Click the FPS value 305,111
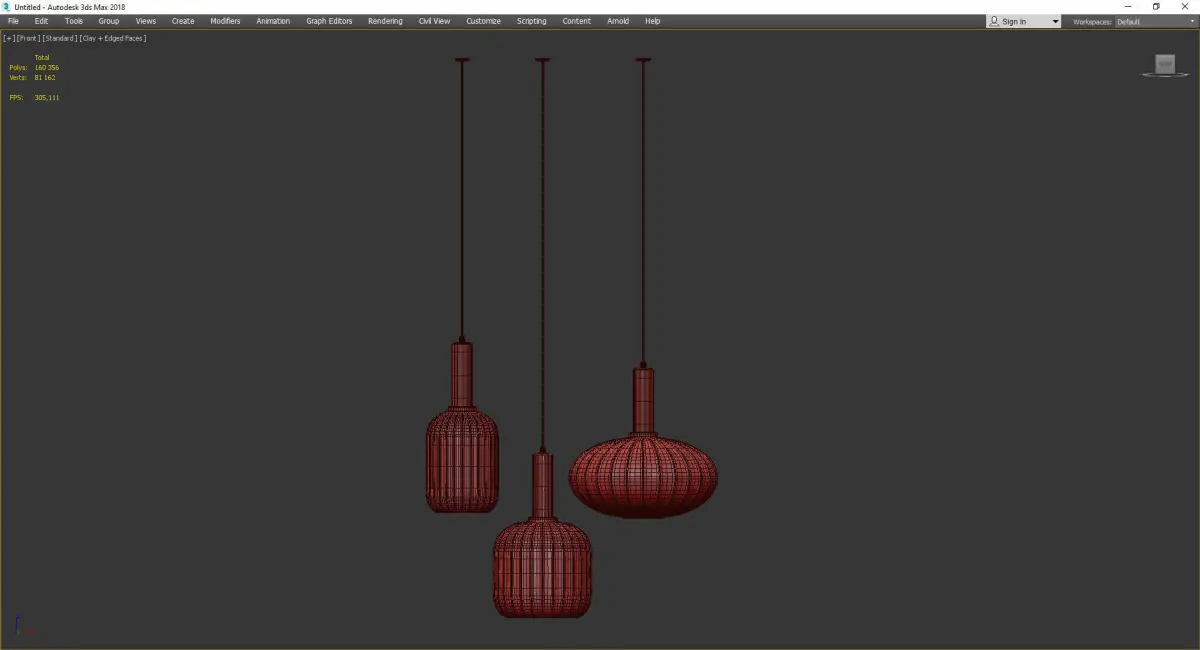 46,97
